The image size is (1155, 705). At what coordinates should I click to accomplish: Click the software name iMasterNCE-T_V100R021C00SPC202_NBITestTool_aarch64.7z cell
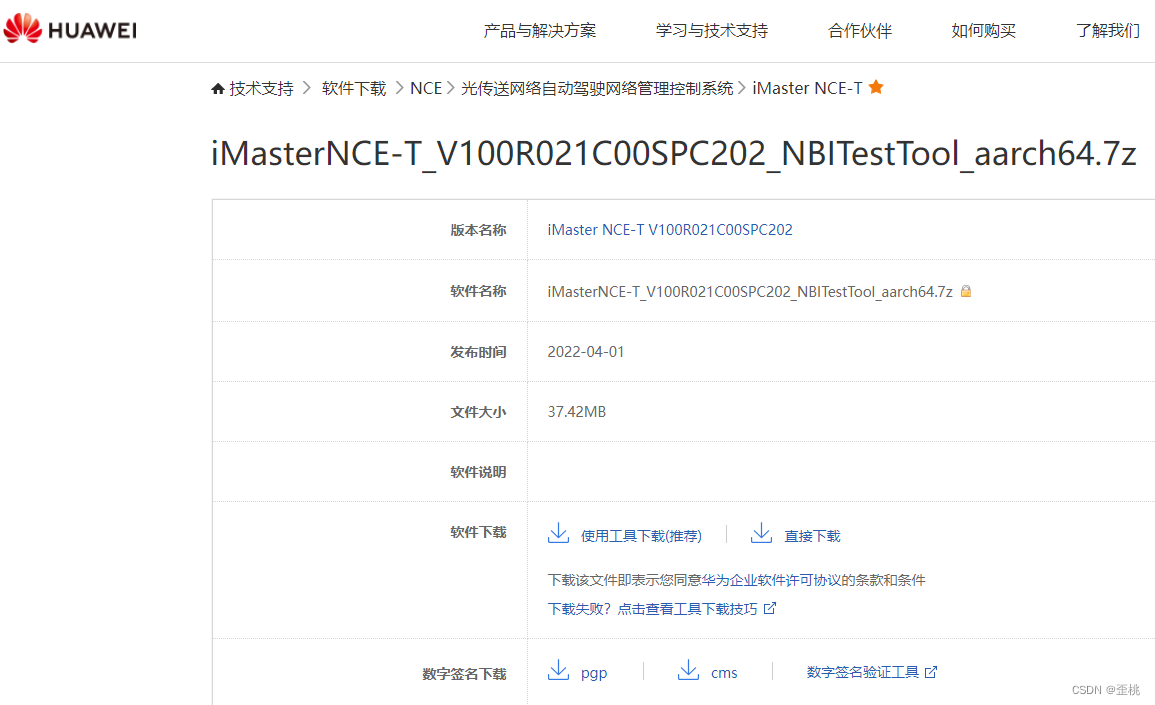[750, 292]
